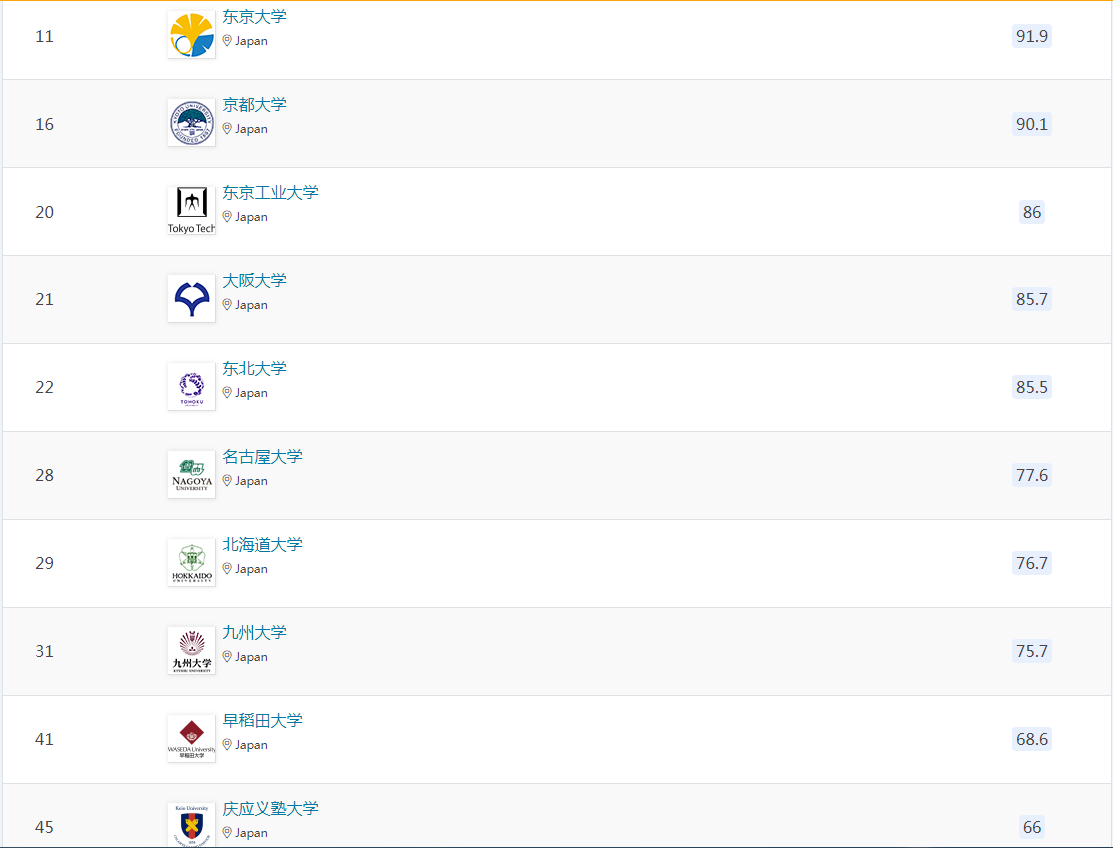This screenshot has width=1113, height=848.
Task: Click rank number 11
Action: (x=45, y=36)
